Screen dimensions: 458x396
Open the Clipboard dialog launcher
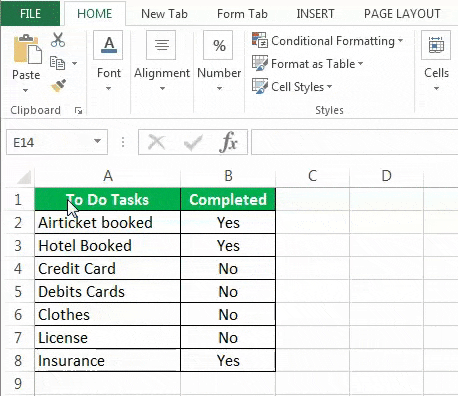pyautogui.click(x=79, y=111)
